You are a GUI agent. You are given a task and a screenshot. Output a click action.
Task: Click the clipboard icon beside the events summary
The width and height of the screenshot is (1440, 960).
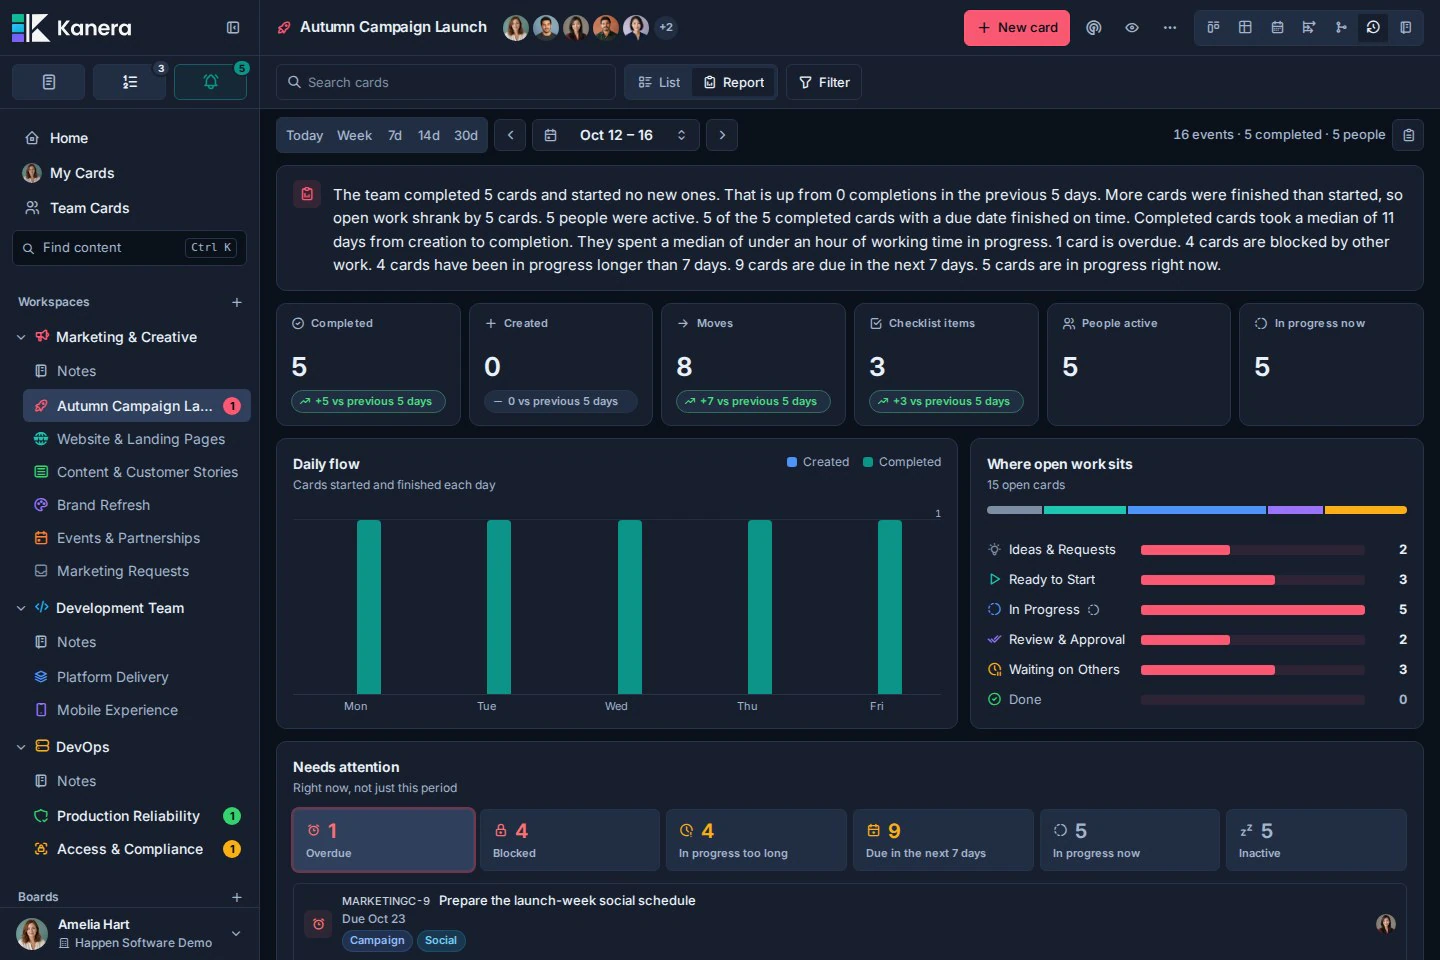click(1409, 135)
